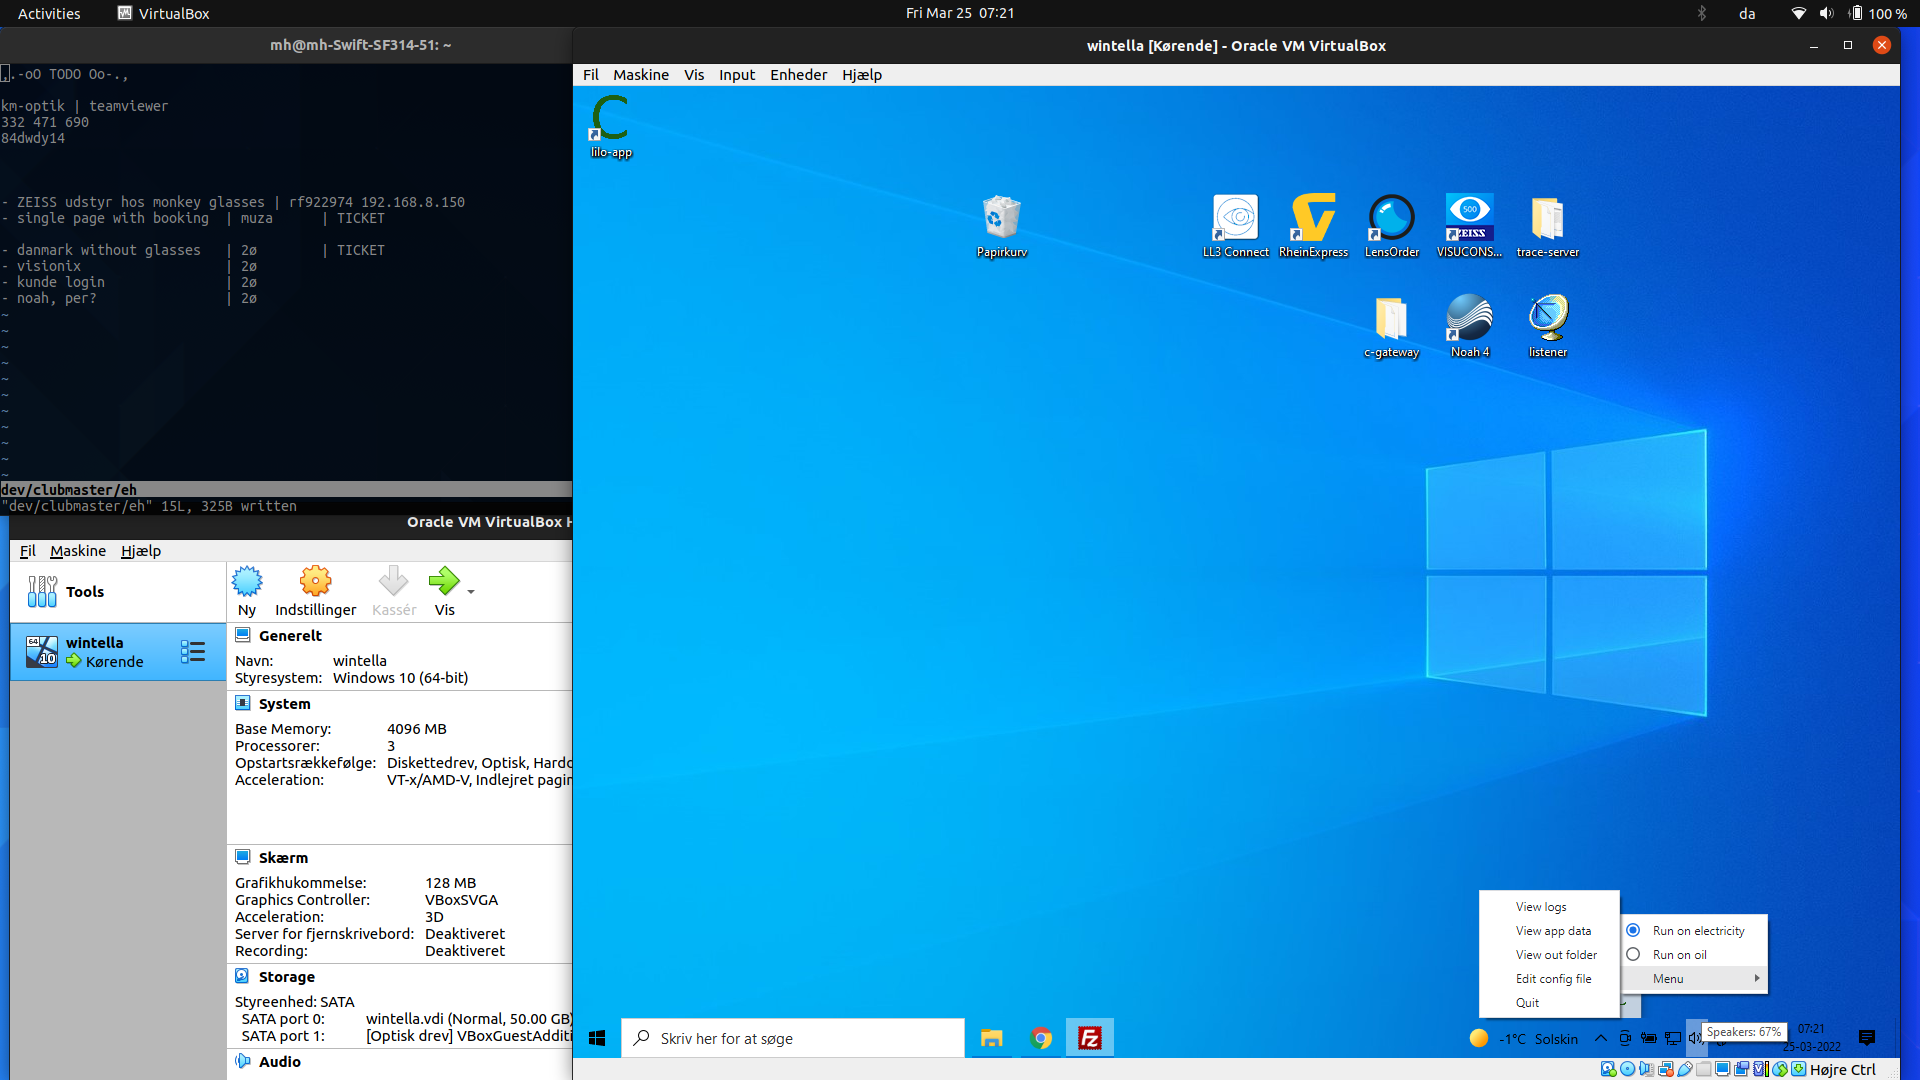Launch LensOrder from the desktop

click(1391, 218)
